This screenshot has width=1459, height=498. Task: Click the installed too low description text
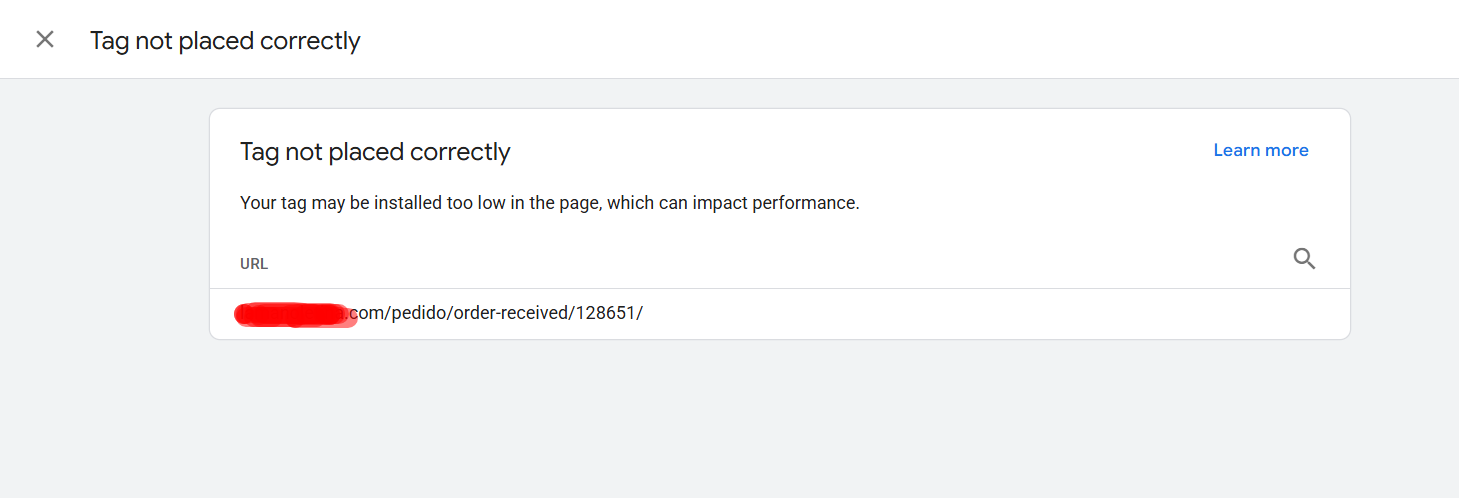550,203
